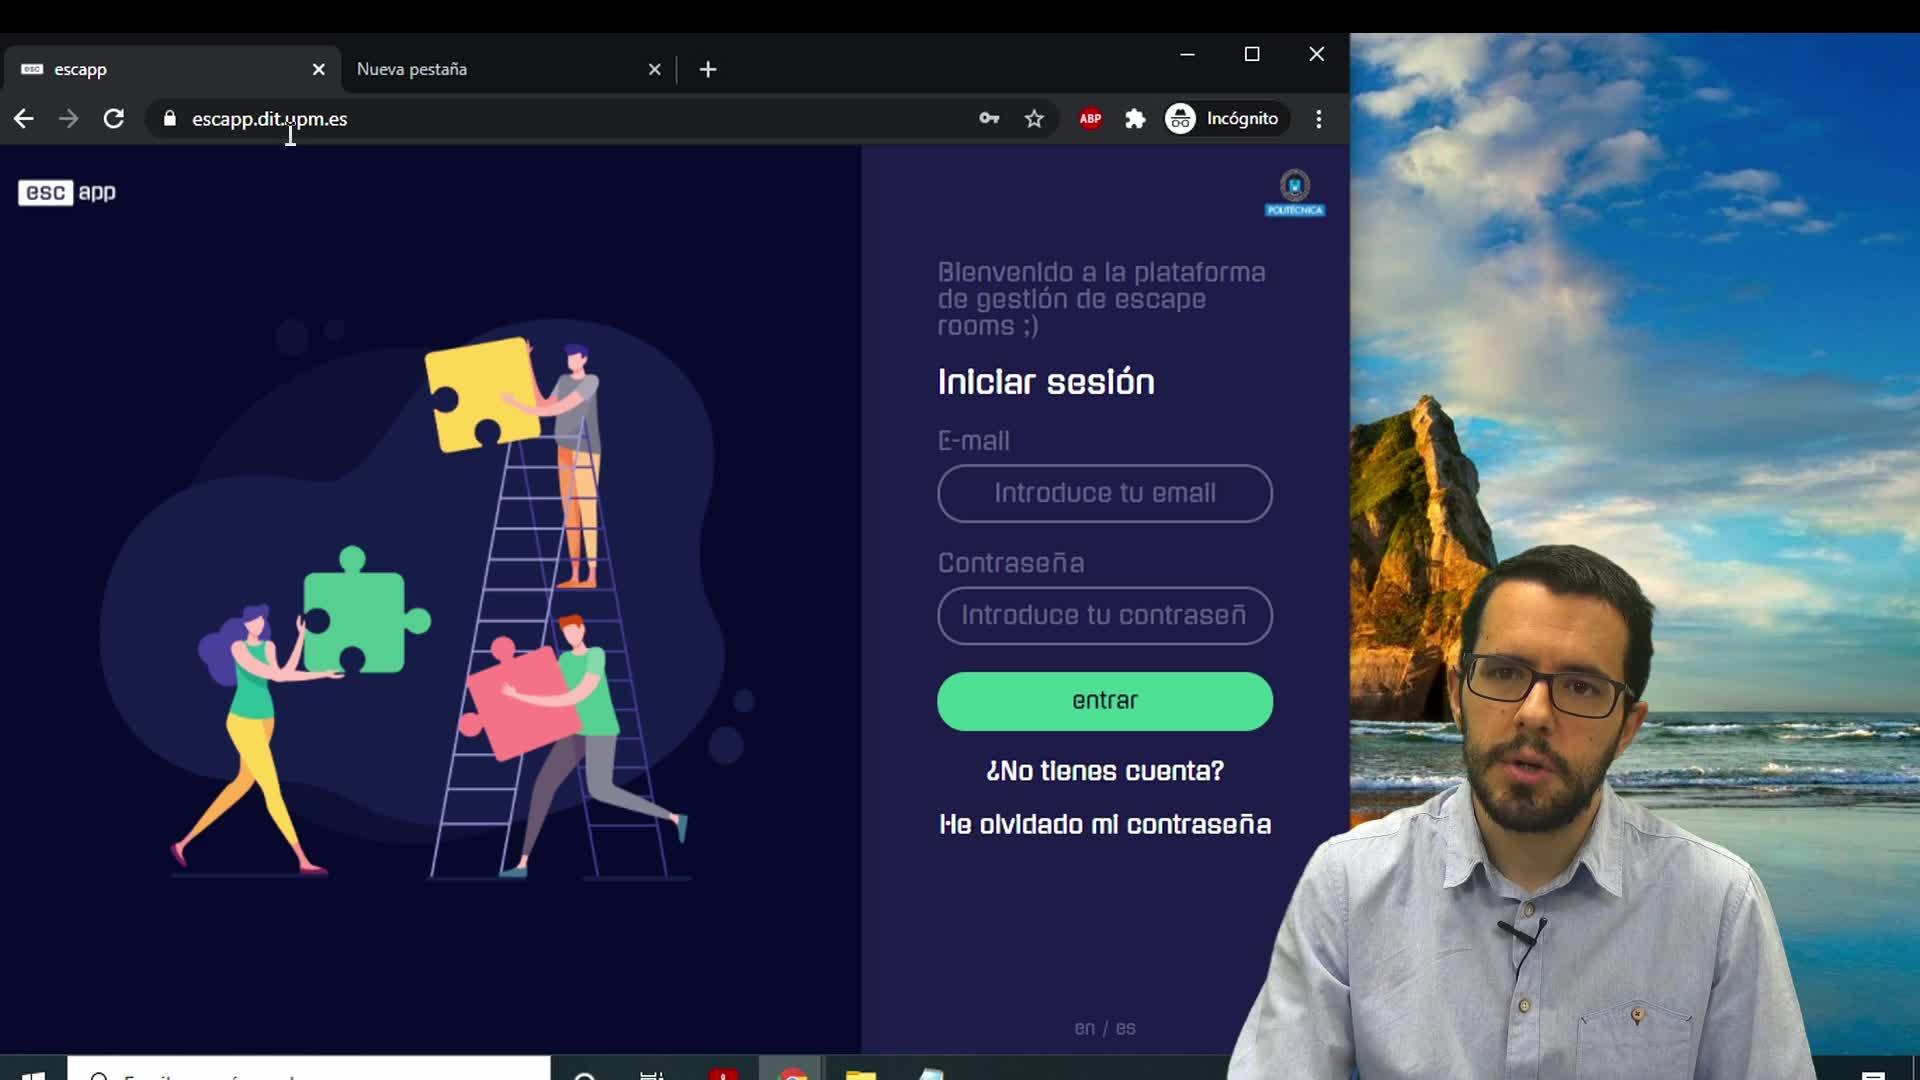
Task: Click the reload page icon
Action: [114, 119]
